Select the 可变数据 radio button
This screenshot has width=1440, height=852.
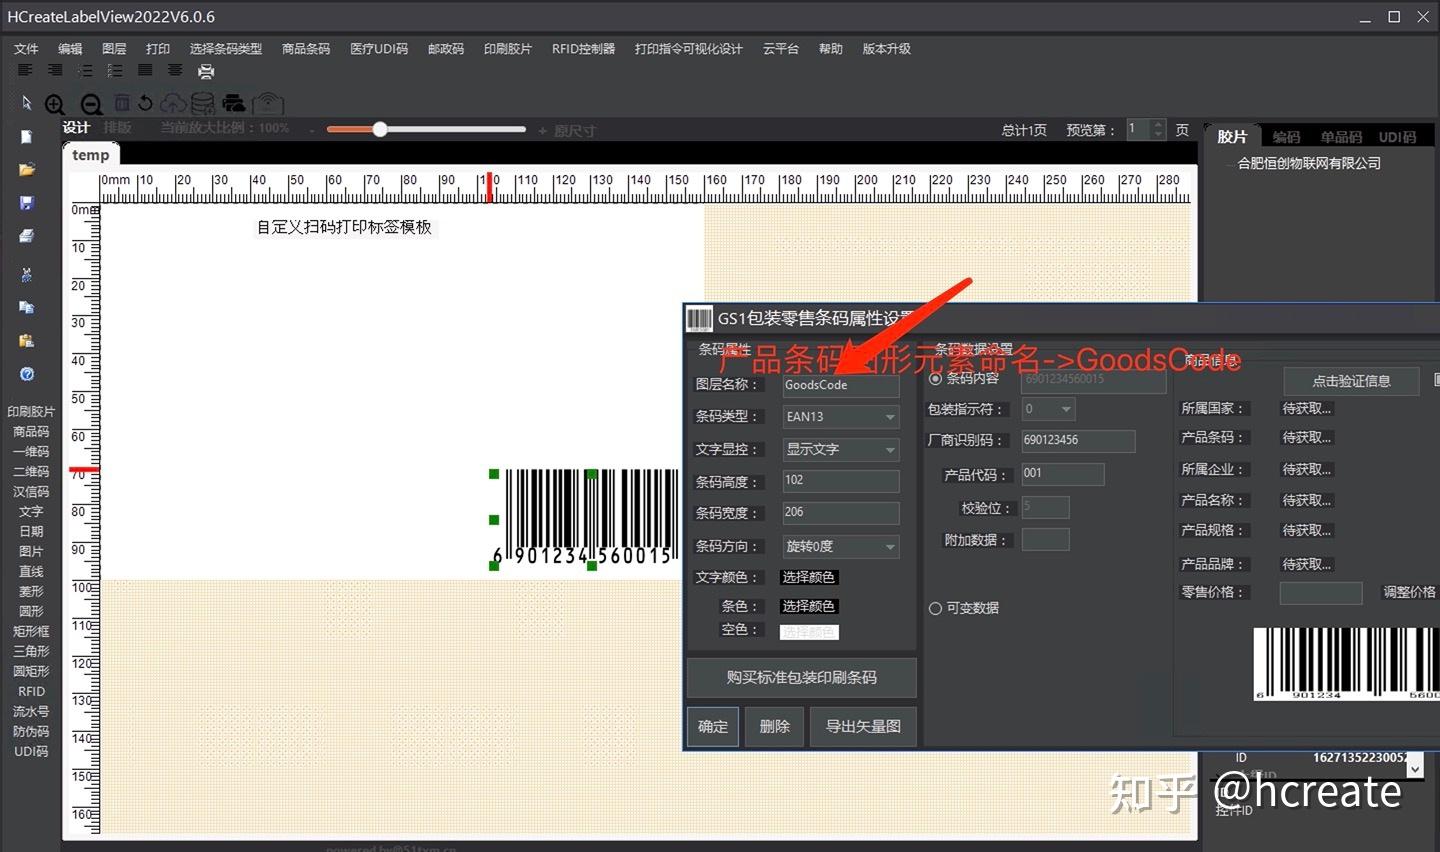click(x=936, y=607)
